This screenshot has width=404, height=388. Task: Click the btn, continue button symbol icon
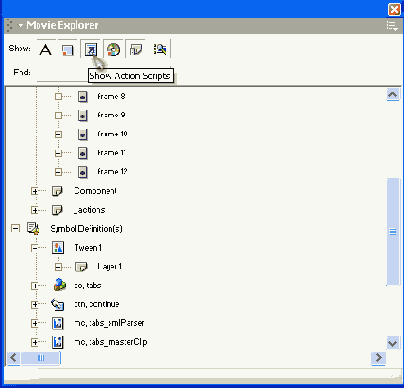pos(58,304)
